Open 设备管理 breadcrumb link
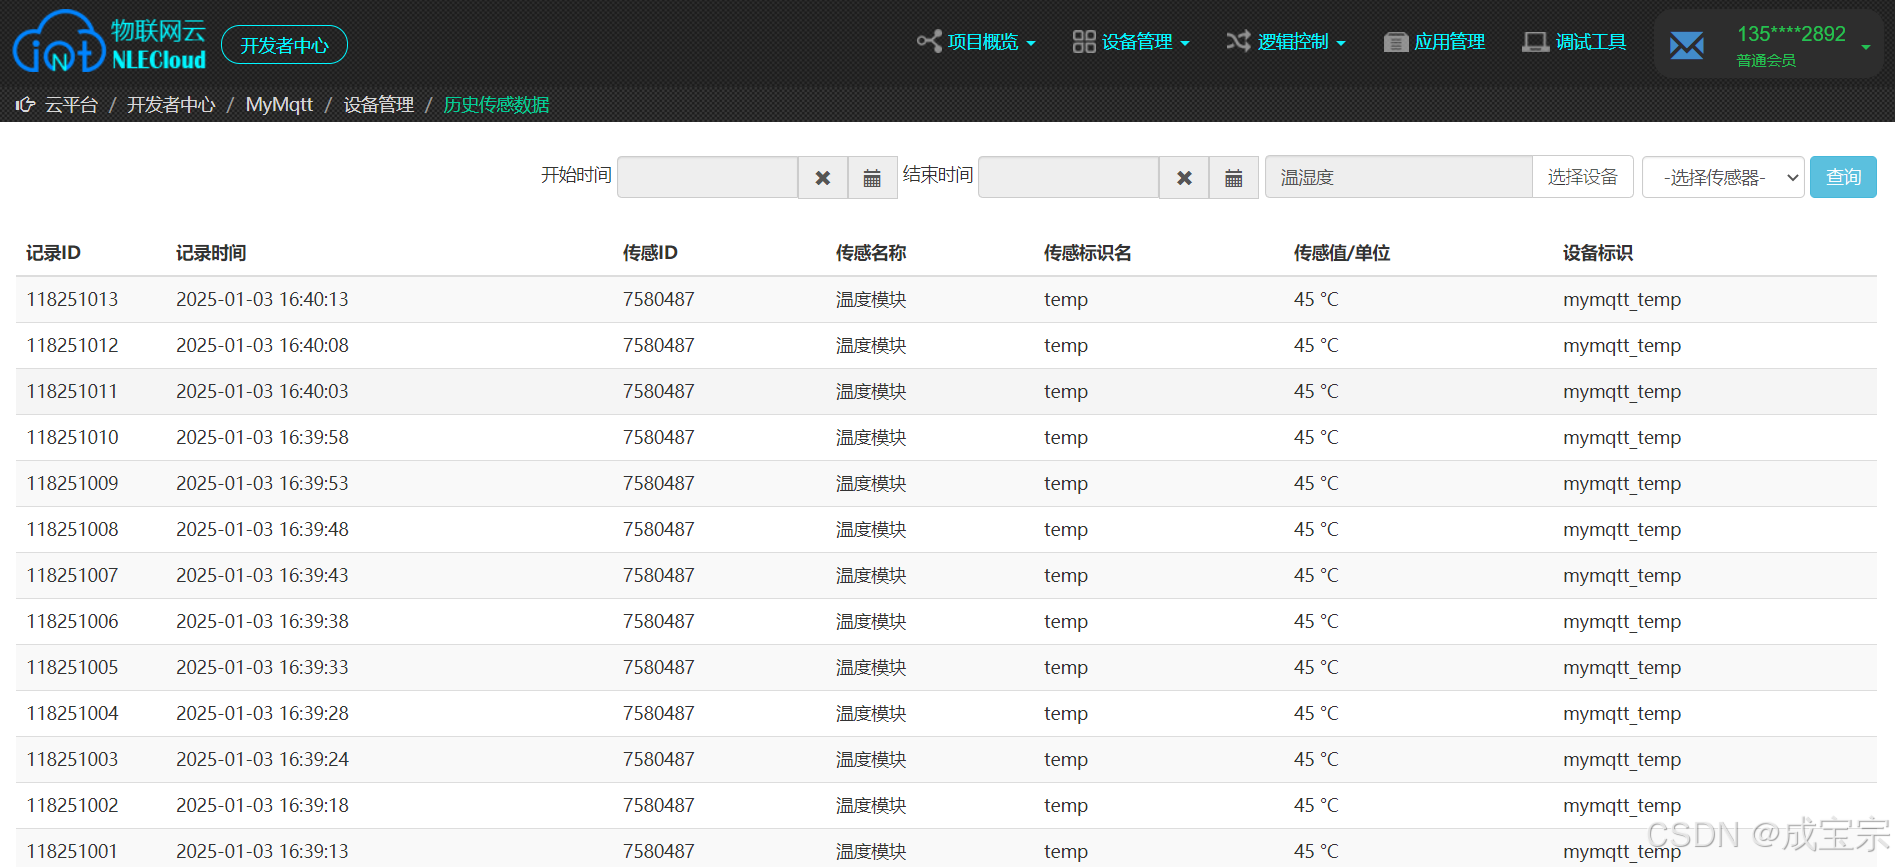 click(379, 105)
